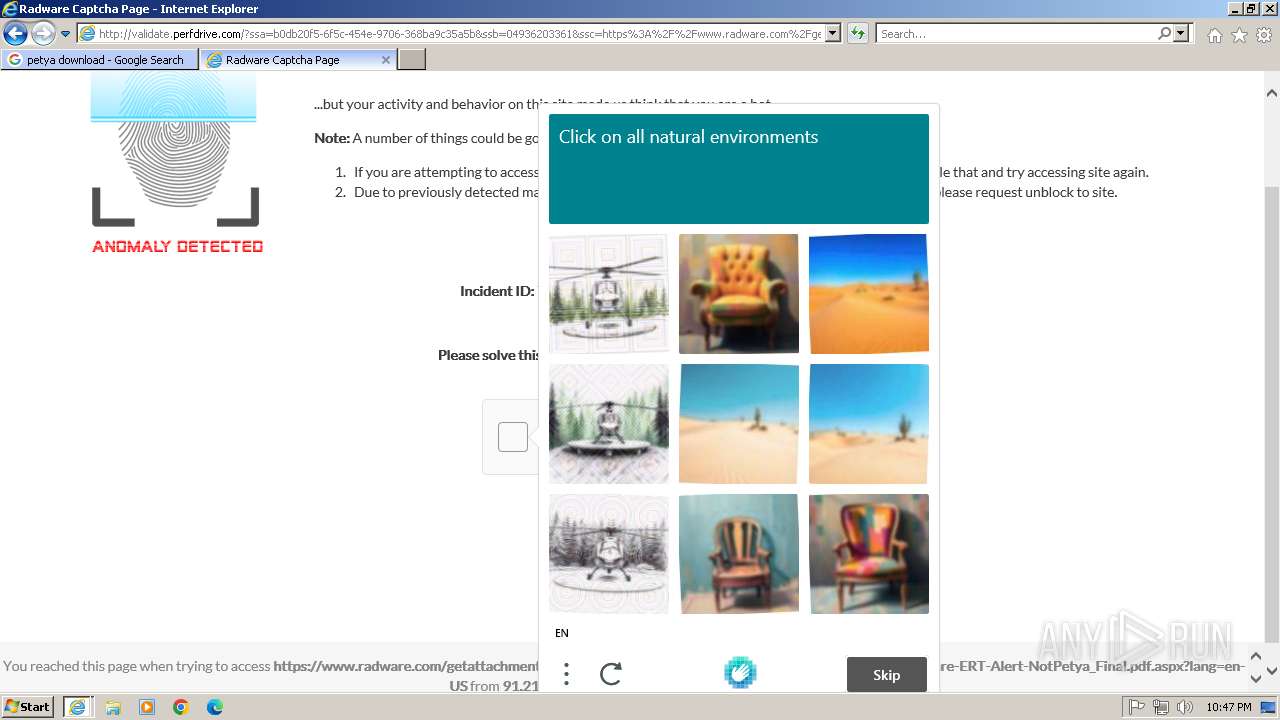This screenshot has height=720, width=1280.
Task: Open the captcha three-dot options menu
Action: click(x=566, y=674)
